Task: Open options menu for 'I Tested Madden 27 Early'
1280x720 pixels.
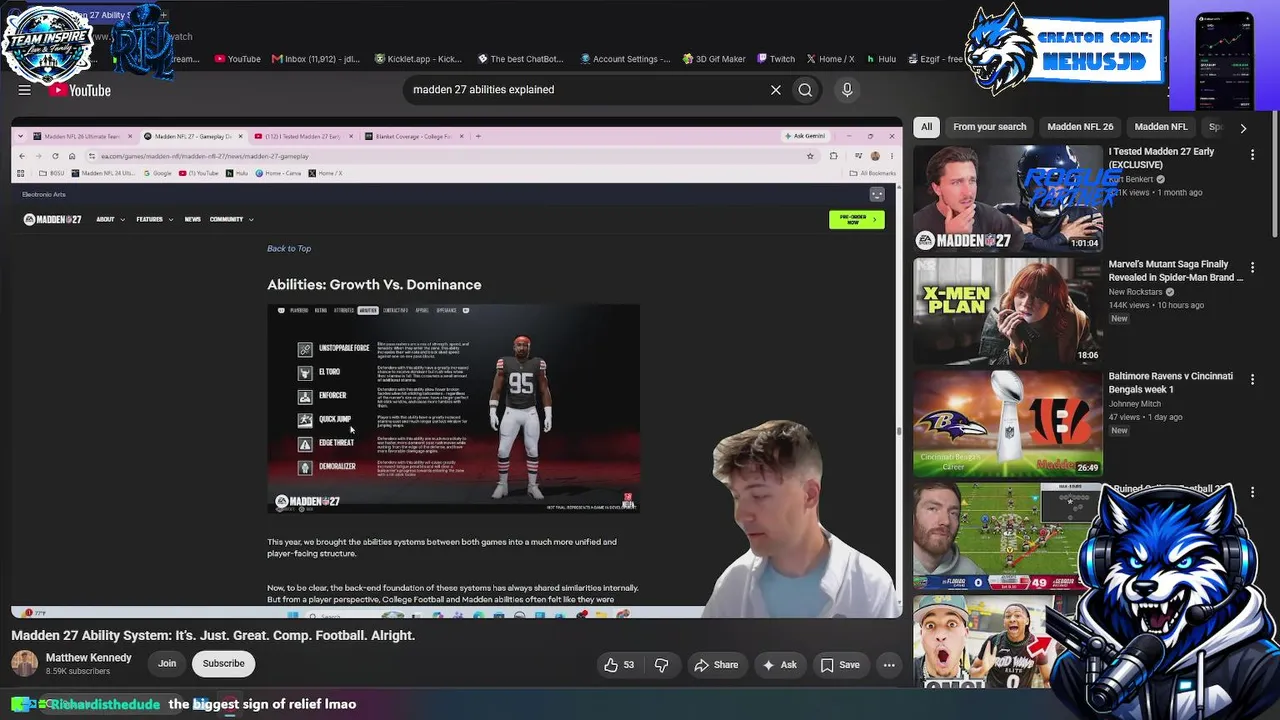Action: point(1252,155)
